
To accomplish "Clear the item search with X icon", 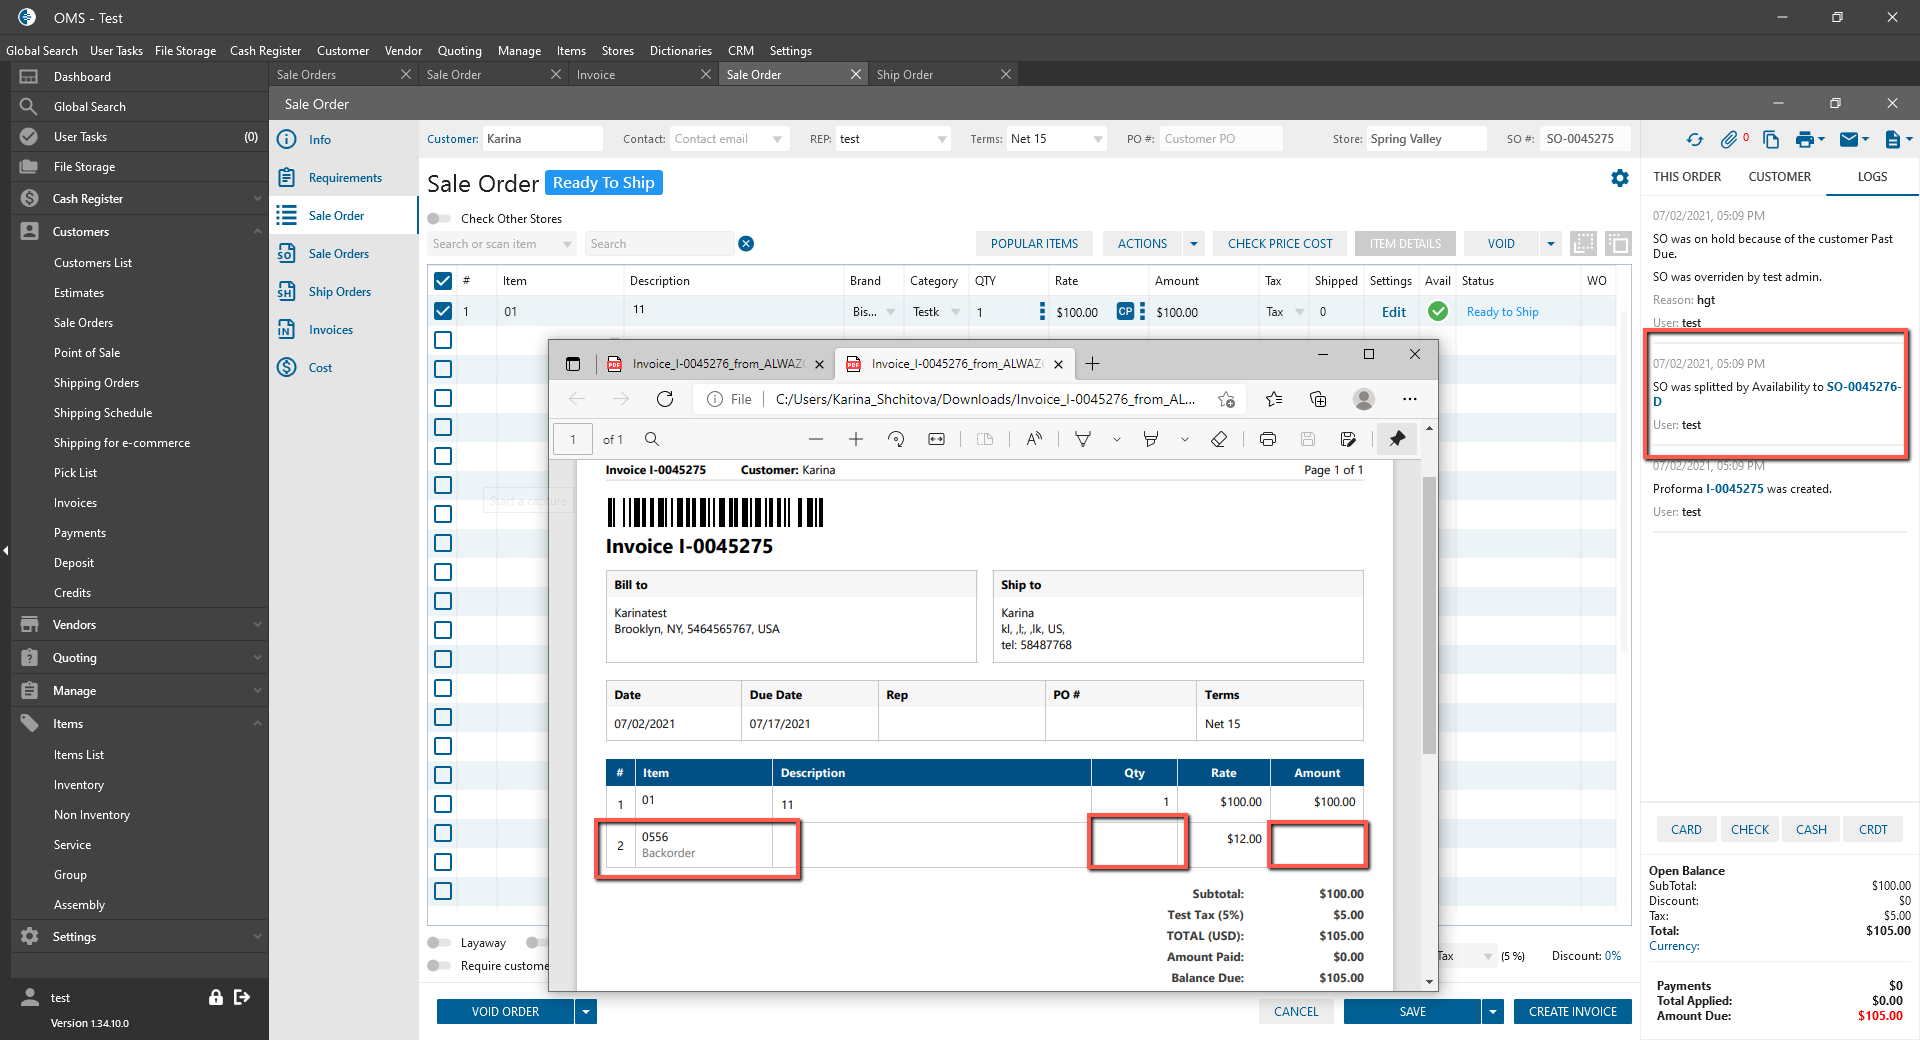I will pyautogui.click(x=746, y=244).
